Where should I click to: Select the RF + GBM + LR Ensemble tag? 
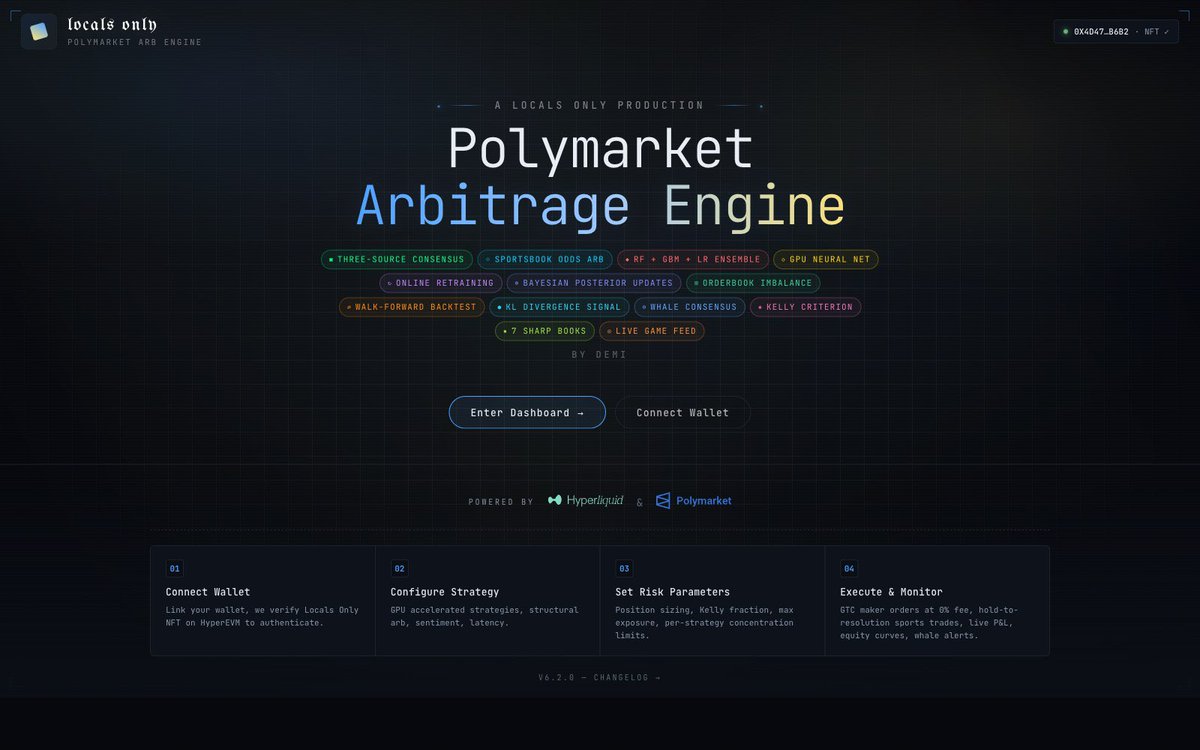[x=693, y=259]
